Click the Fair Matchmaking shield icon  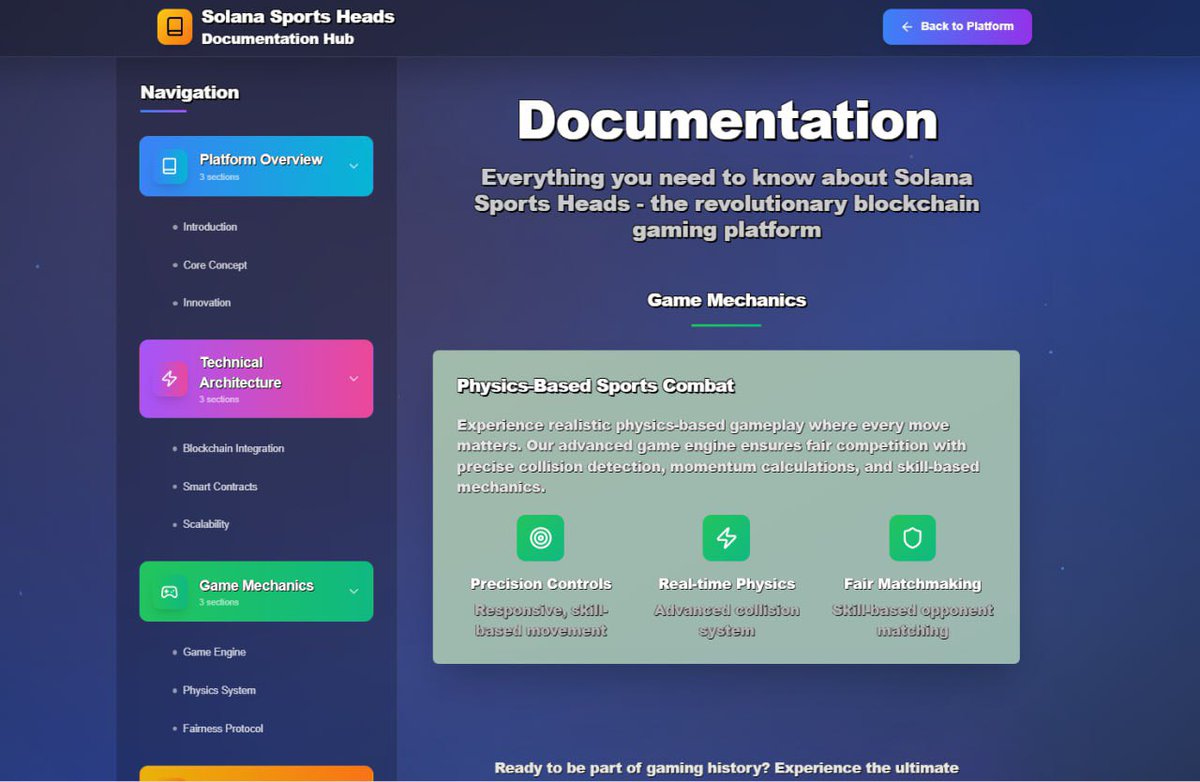[x=912, y=538]
